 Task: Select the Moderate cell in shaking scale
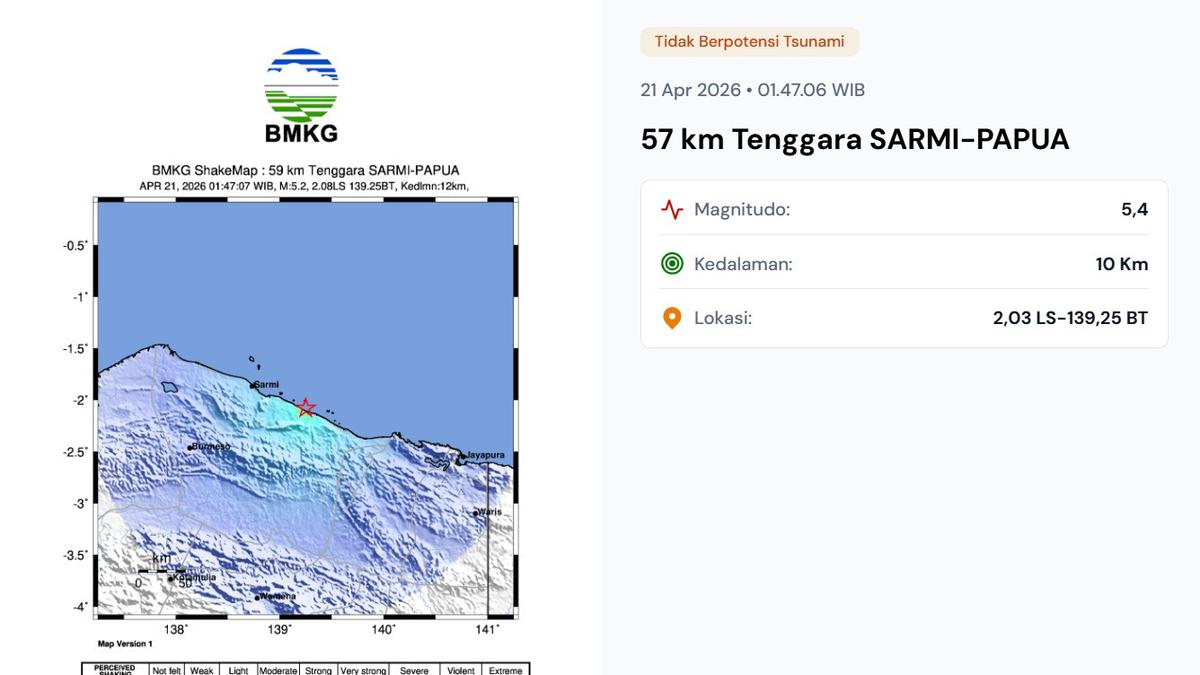(x=277, y=670)
